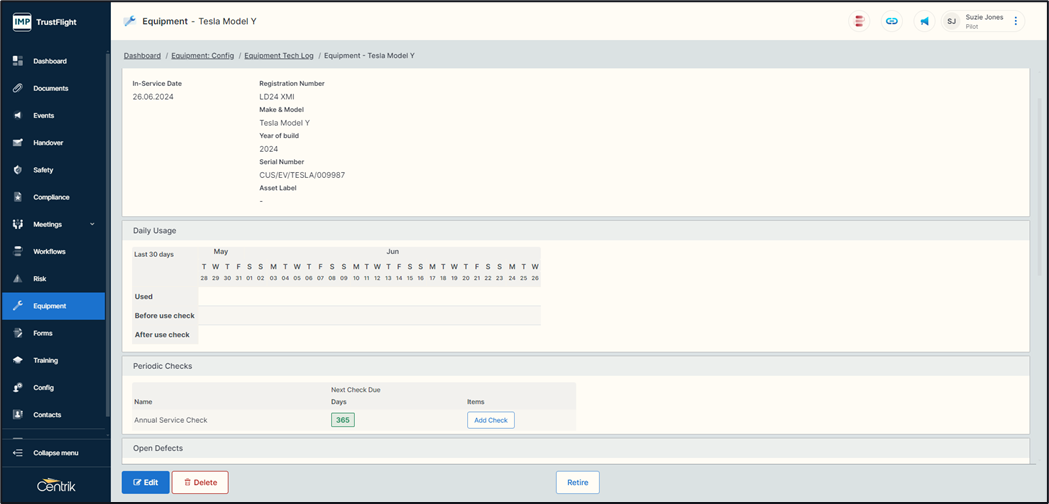The image size is (1049, 504).
Task: Click the Risk triangle icon
Action: pyautogui.click(x=18, y=278)
